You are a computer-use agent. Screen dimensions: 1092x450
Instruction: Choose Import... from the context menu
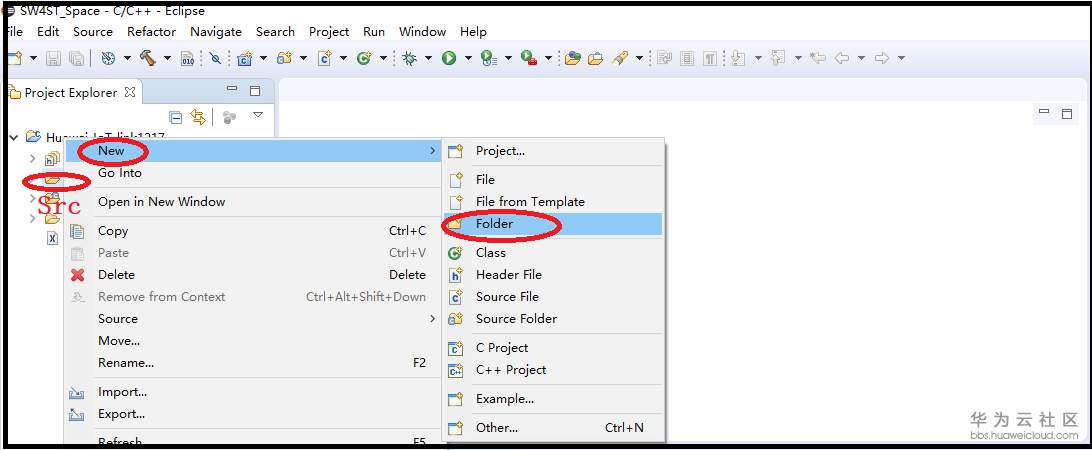pyautogui.click(x=253, y=391)
